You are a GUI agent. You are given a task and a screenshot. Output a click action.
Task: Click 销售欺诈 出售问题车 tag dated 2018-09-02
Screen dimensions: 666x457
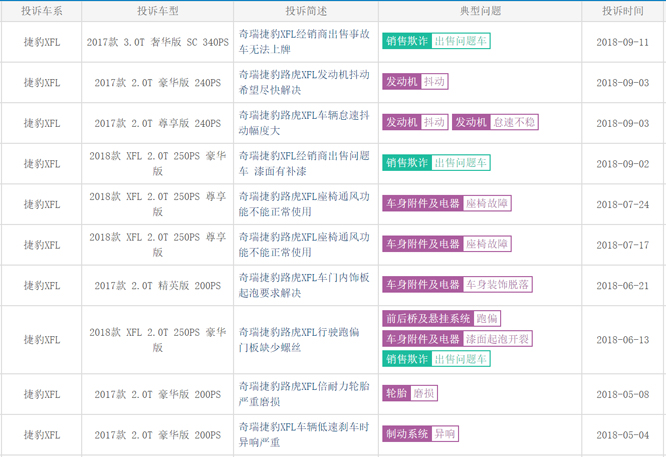click(436, 163)
